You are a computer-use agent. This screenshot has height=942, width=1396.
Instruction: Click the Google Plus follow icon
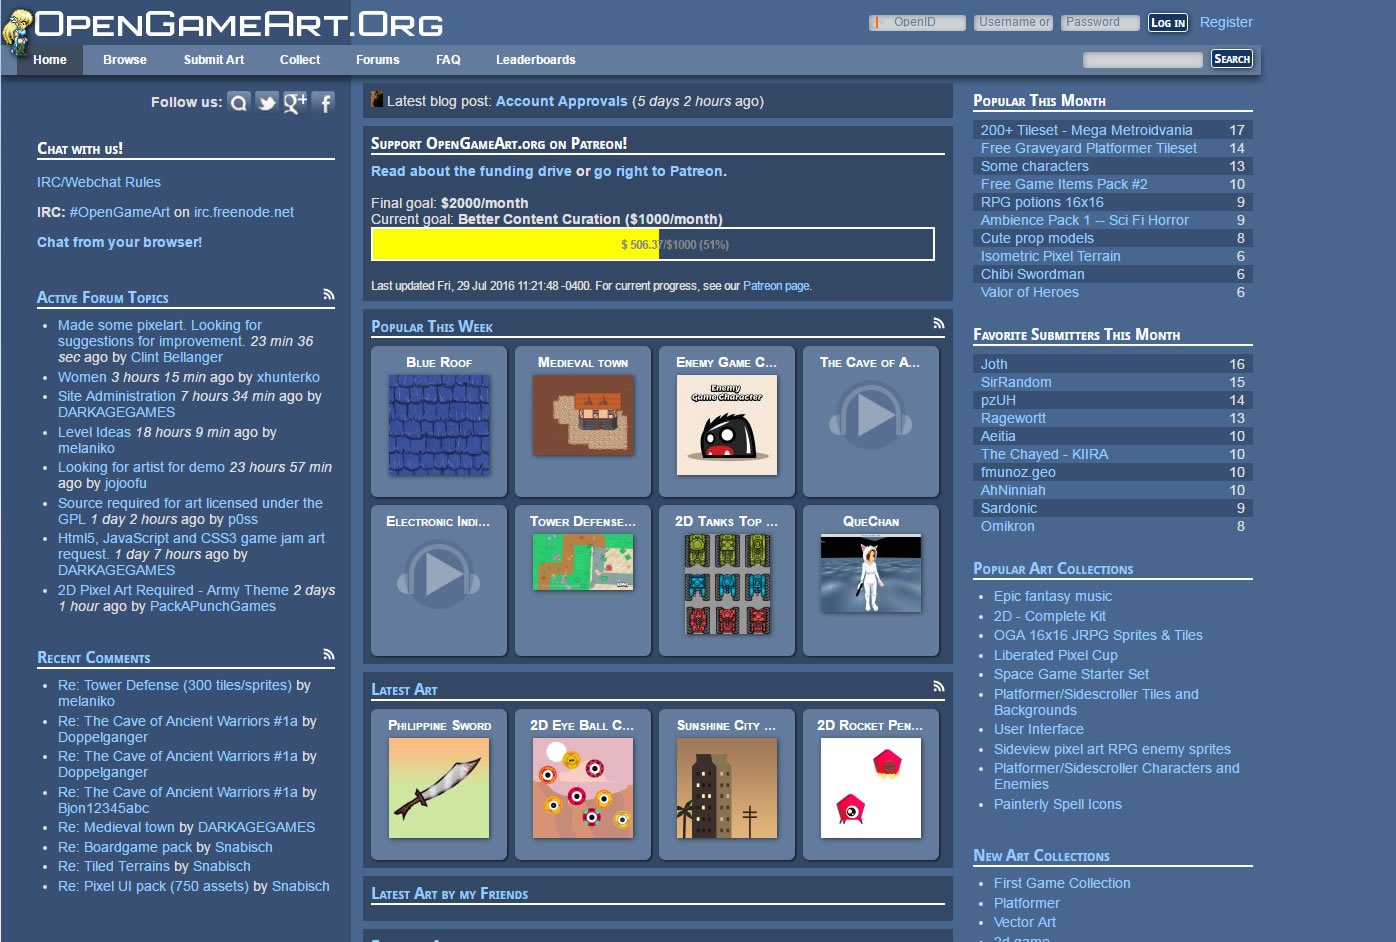coord(295,102)
